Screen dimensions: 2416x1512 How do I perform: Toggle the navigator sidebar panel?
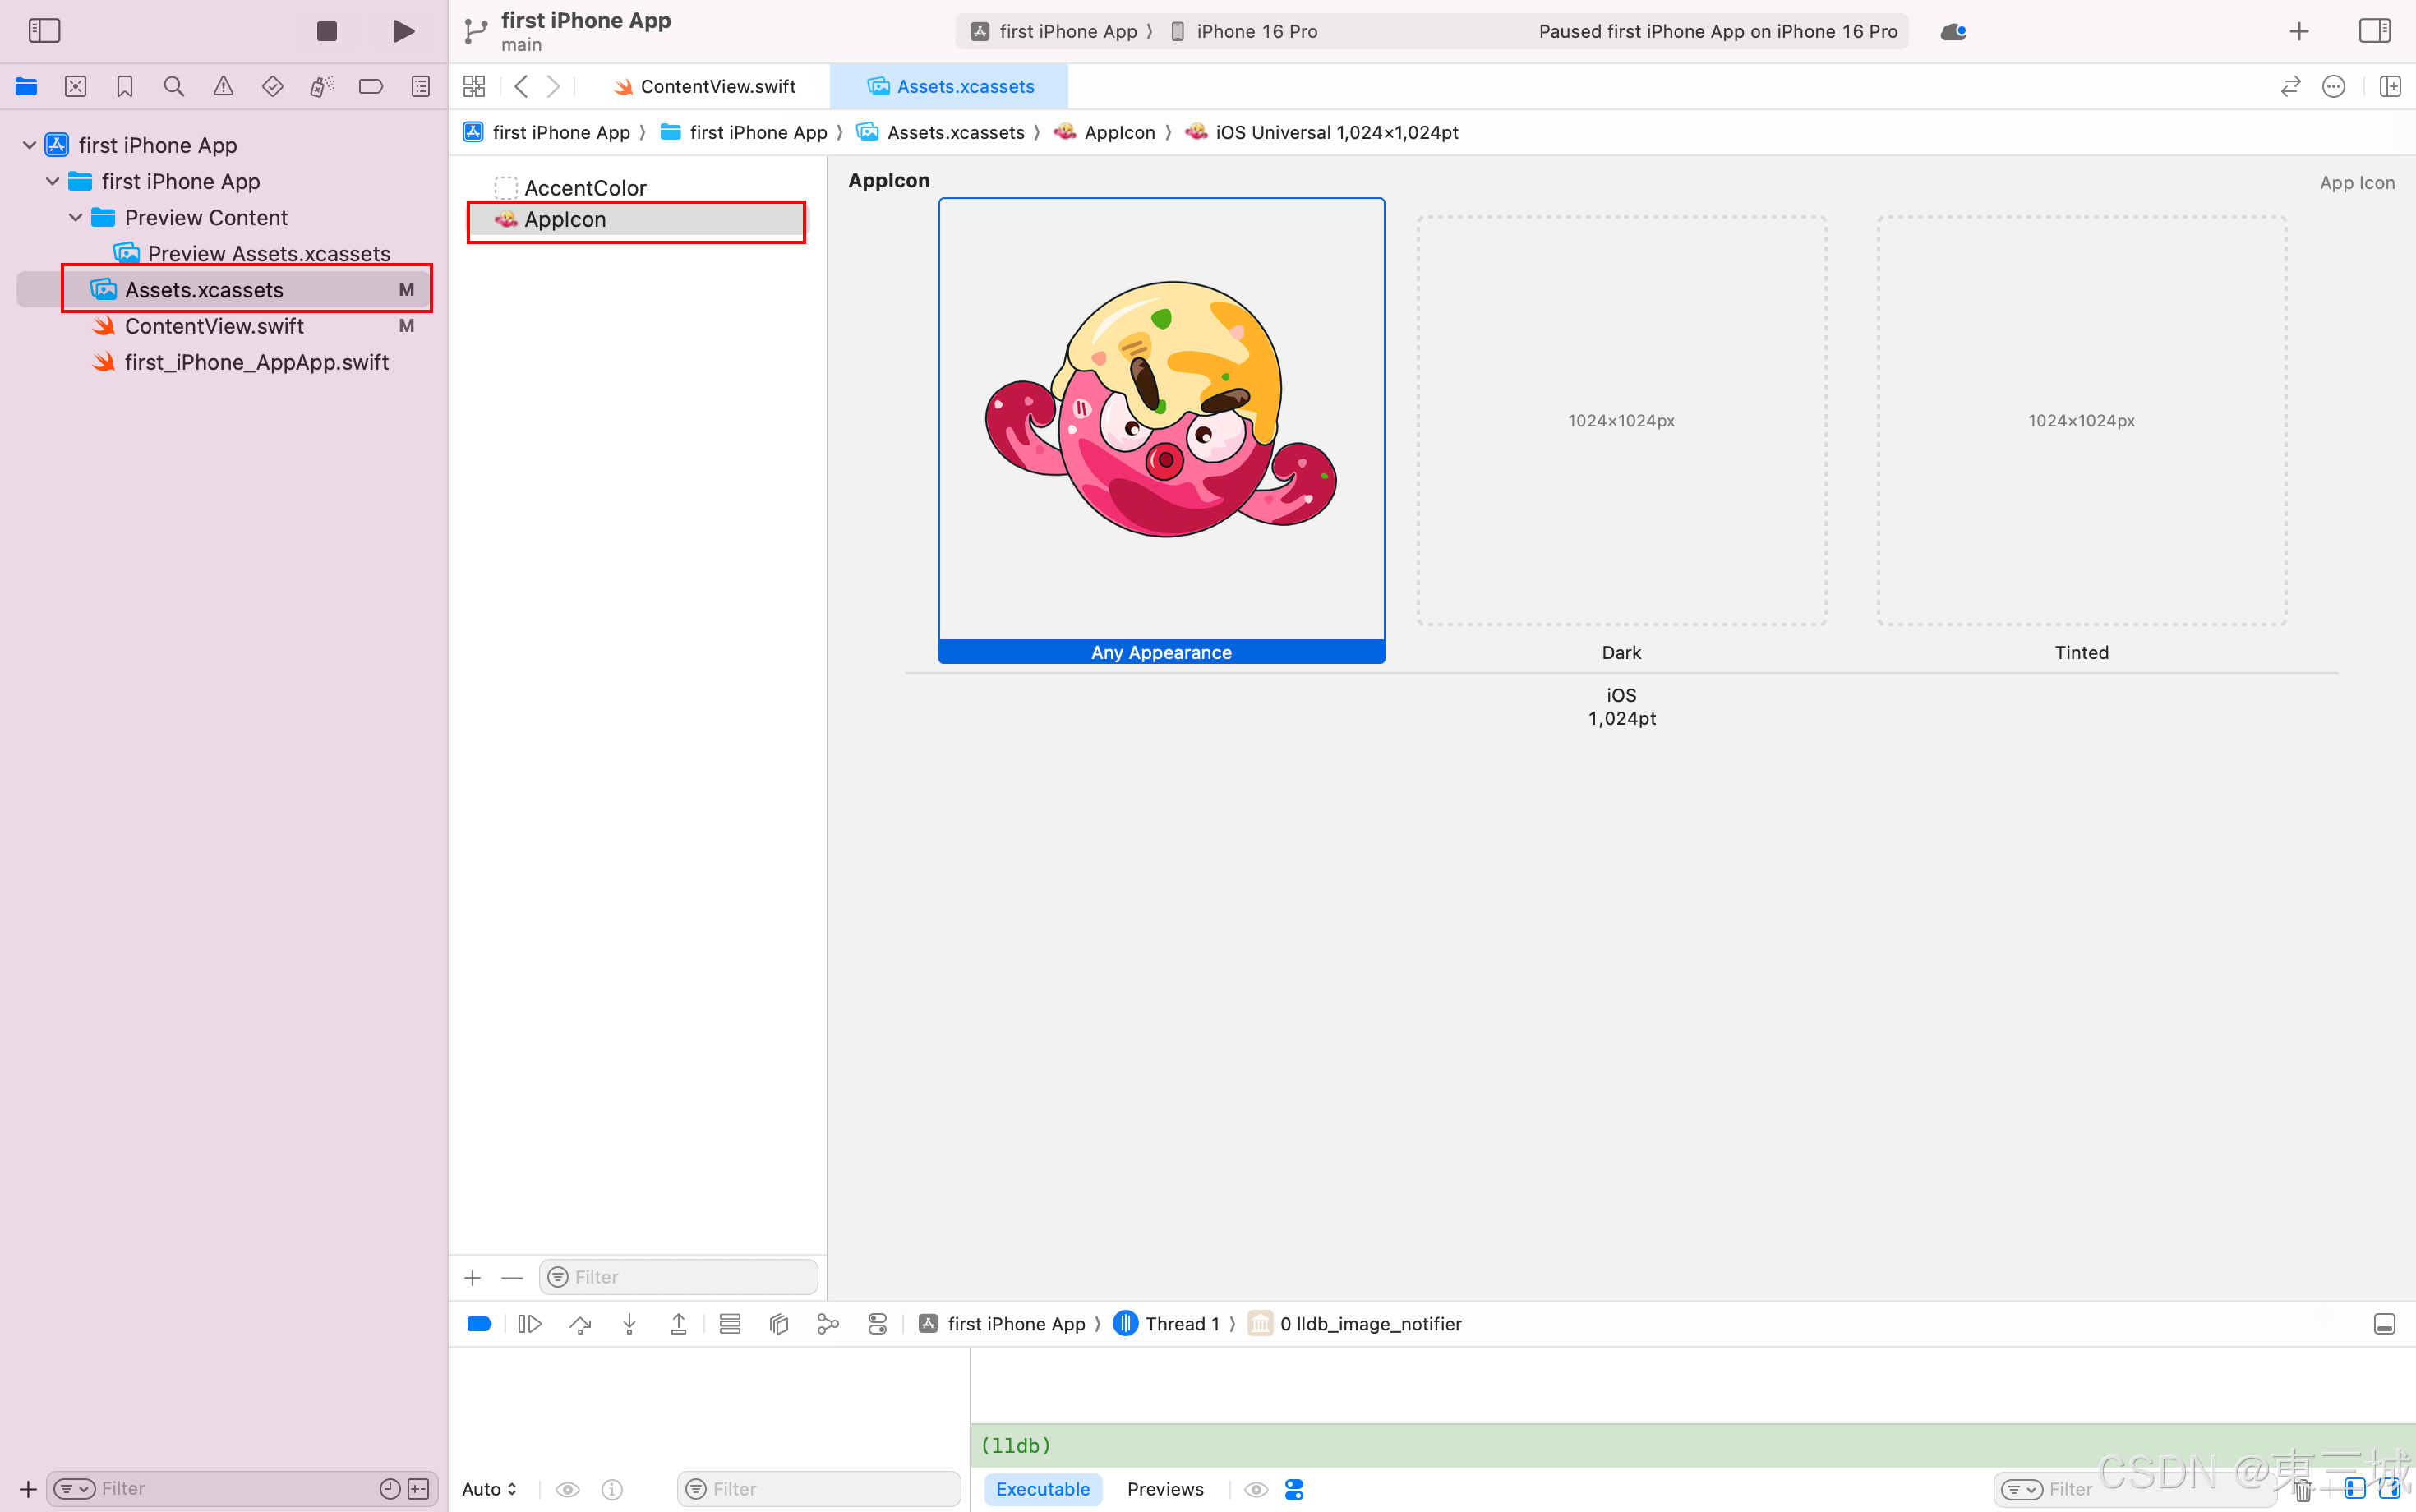point(44,31)
